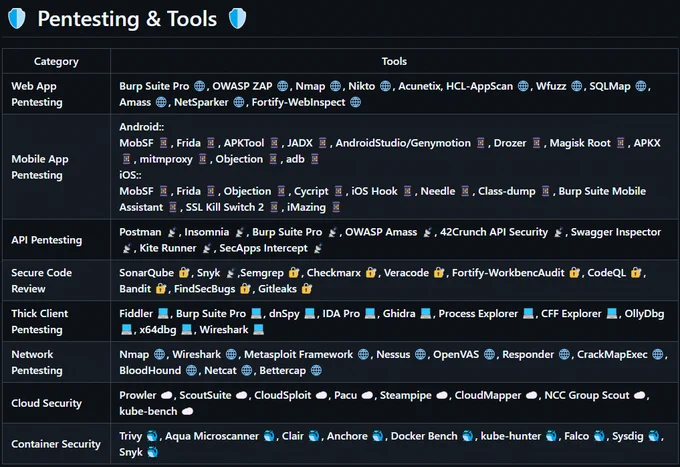This screenshot has height=467, width=680.
Task: Select the Thick Client Pentesting category cell
Action: (x=56, y=321)
